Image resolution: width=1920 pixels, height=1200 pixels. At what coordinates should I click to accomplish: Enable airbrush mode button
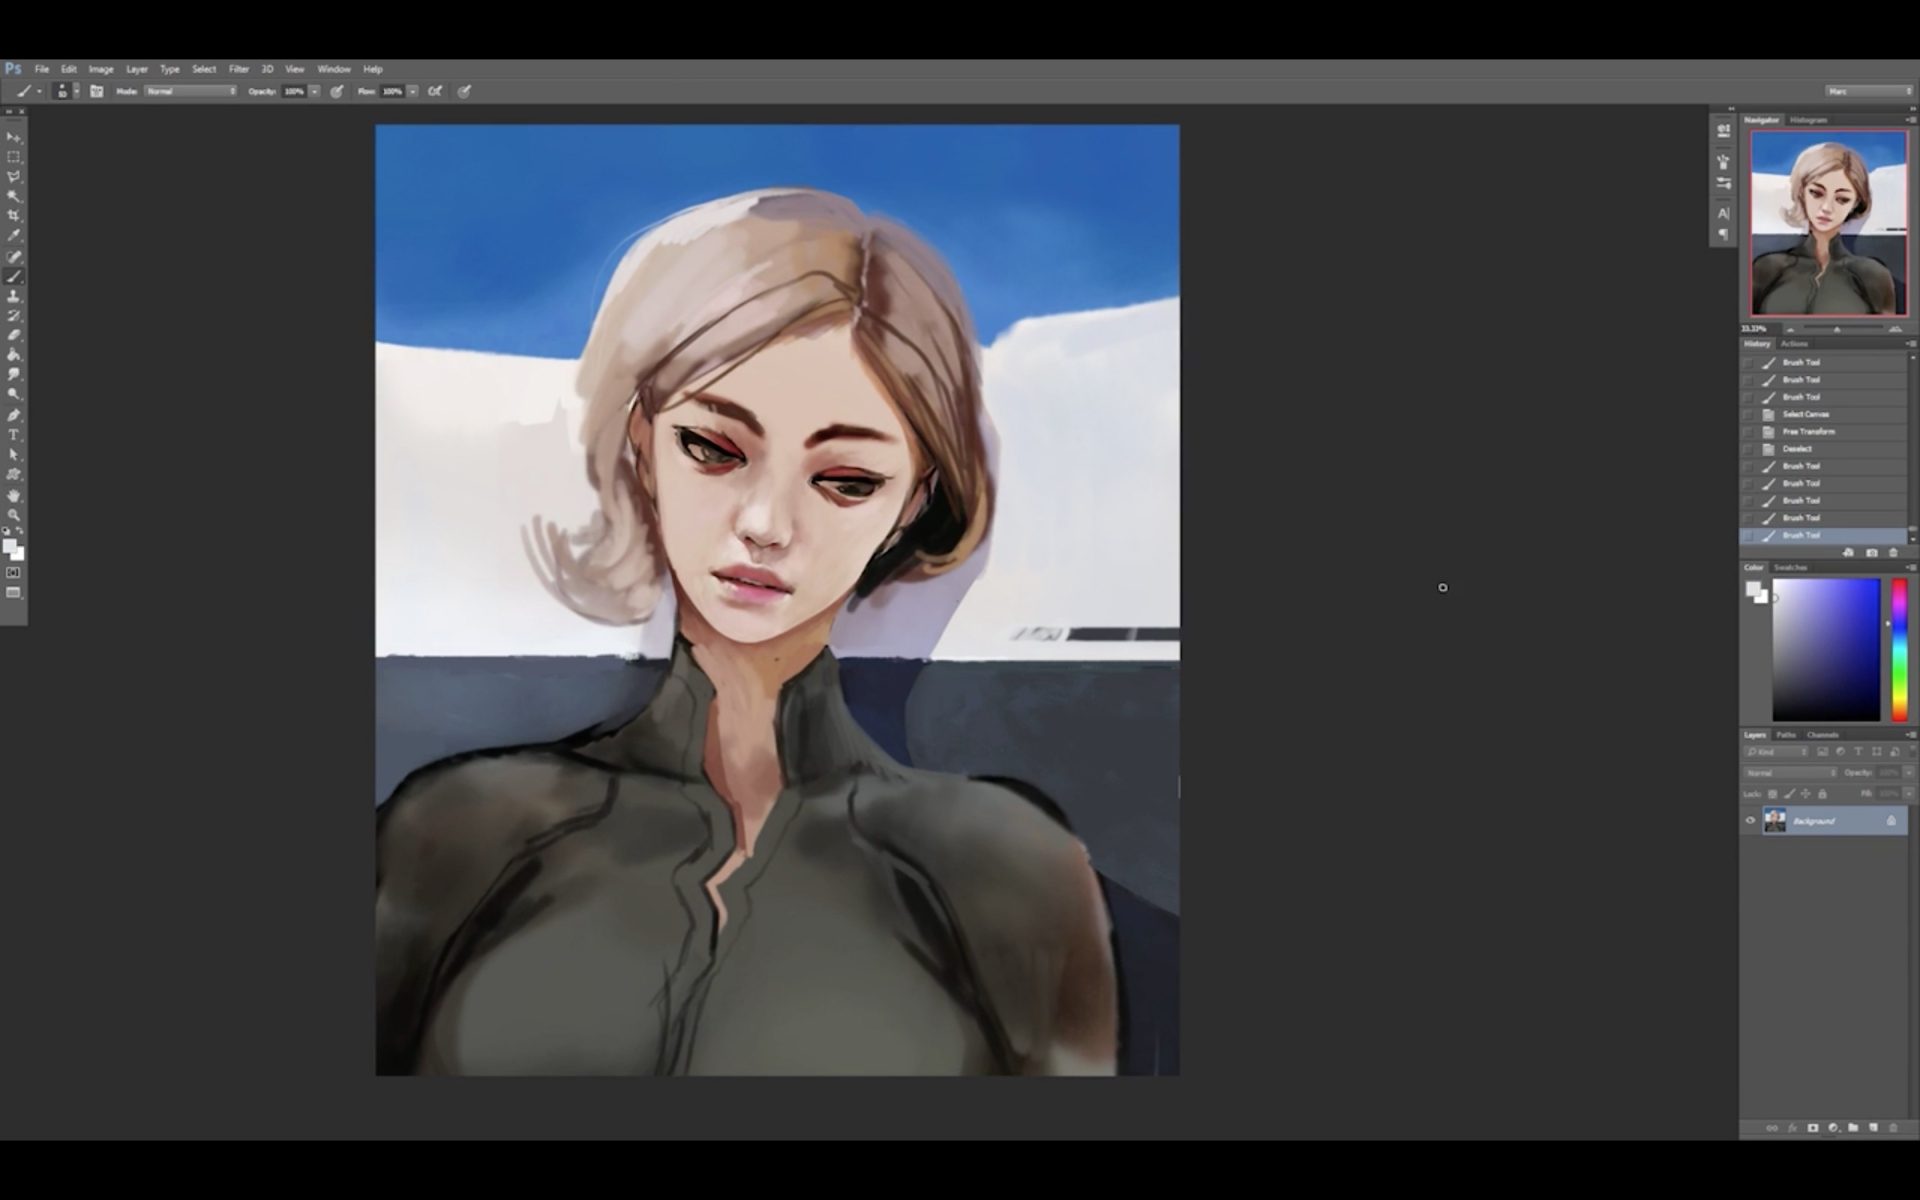435,91
